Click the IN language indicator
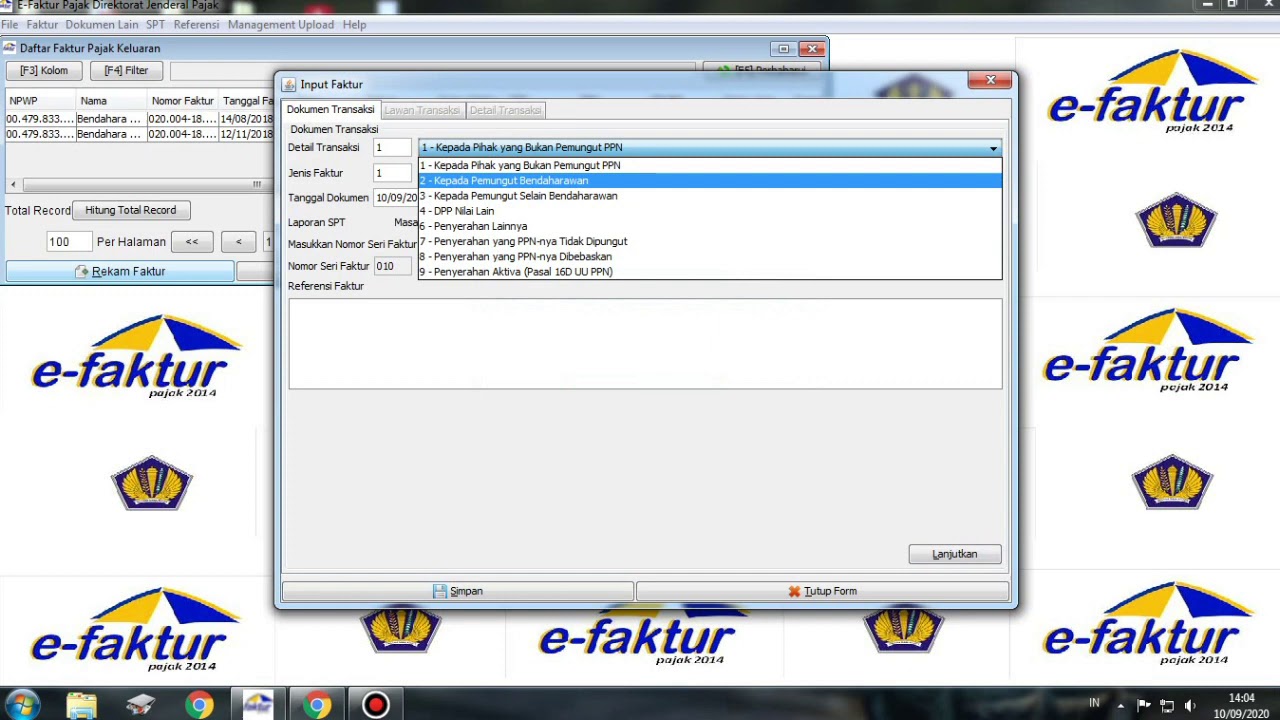The width and height of the screenshot is (1280, 720). tap(1094, 703)
